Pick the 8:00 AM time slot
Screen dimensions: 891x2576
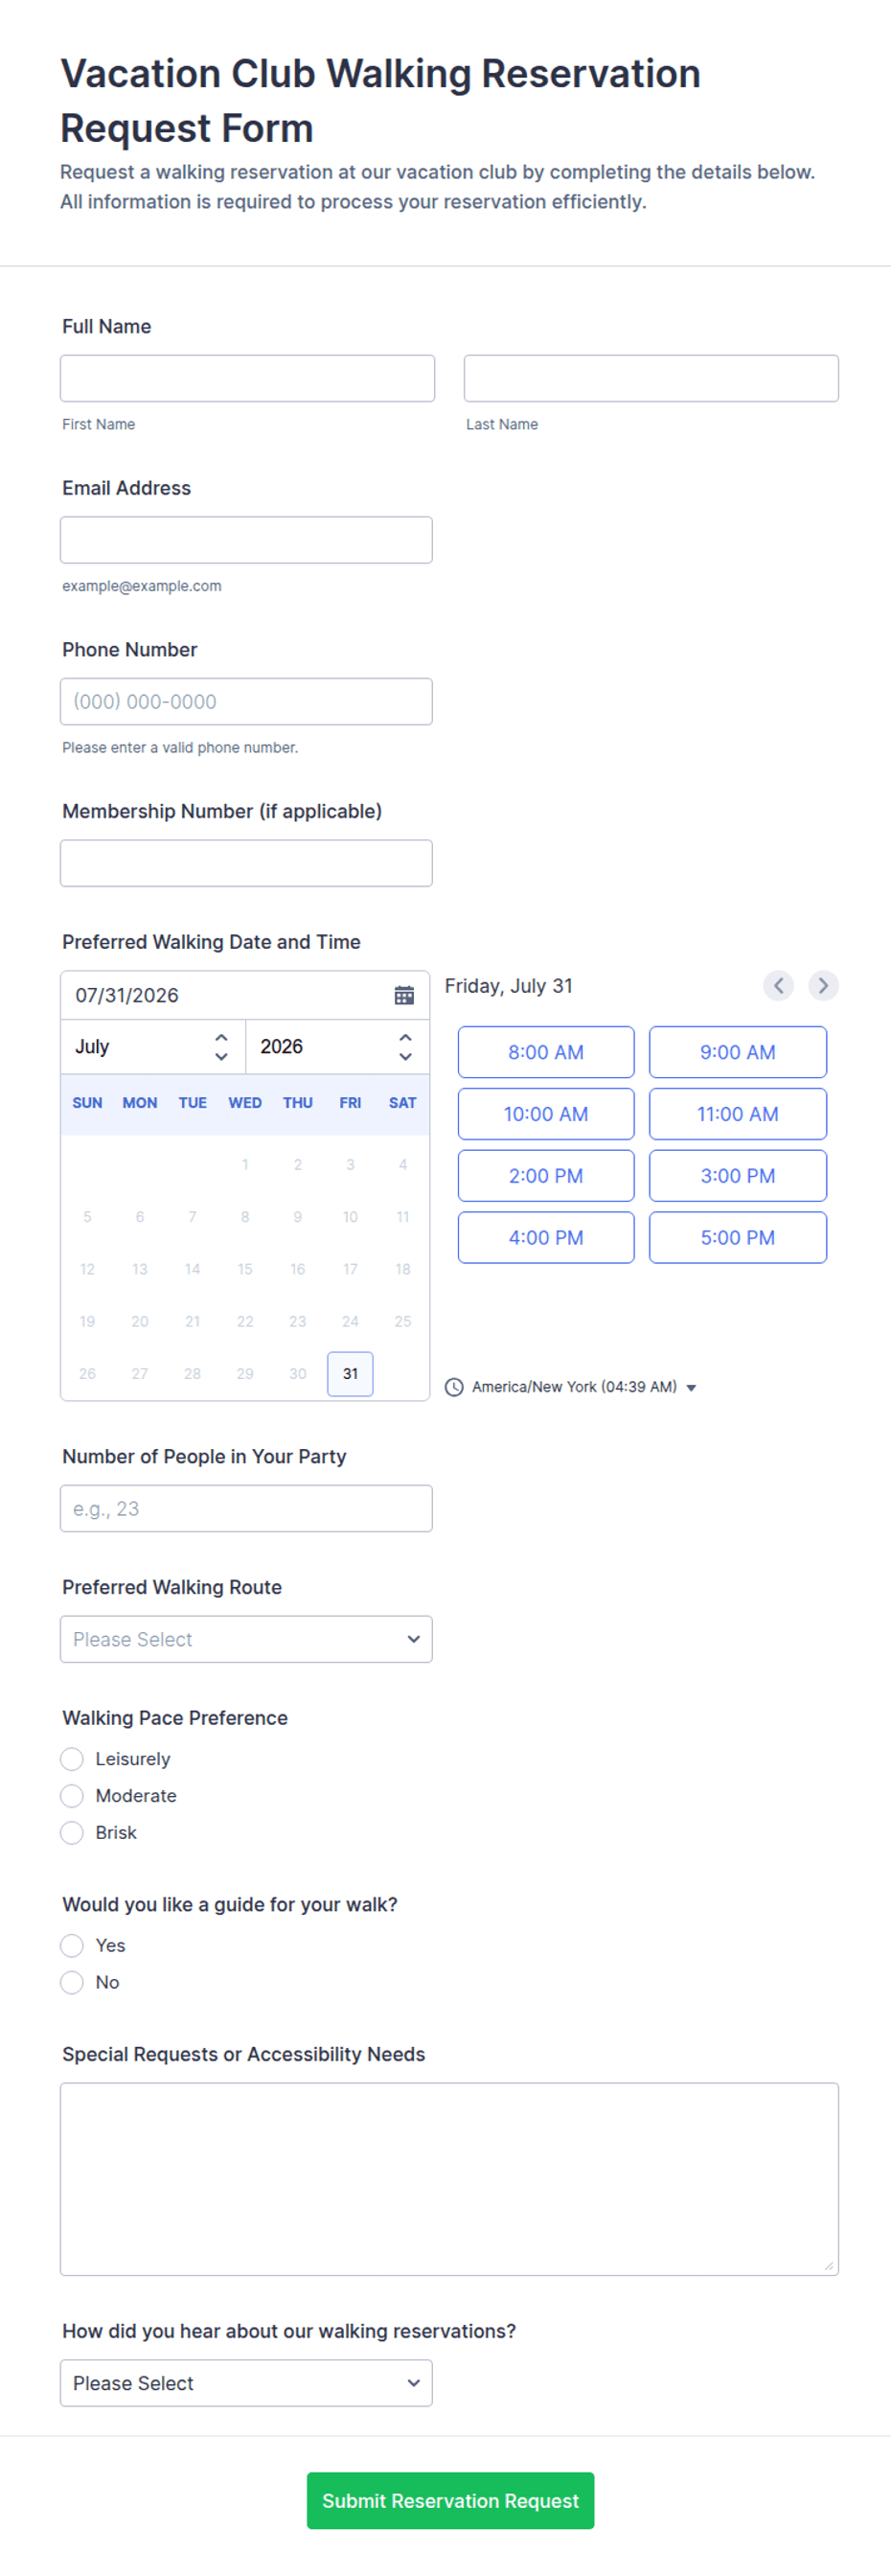(546, 1052)
